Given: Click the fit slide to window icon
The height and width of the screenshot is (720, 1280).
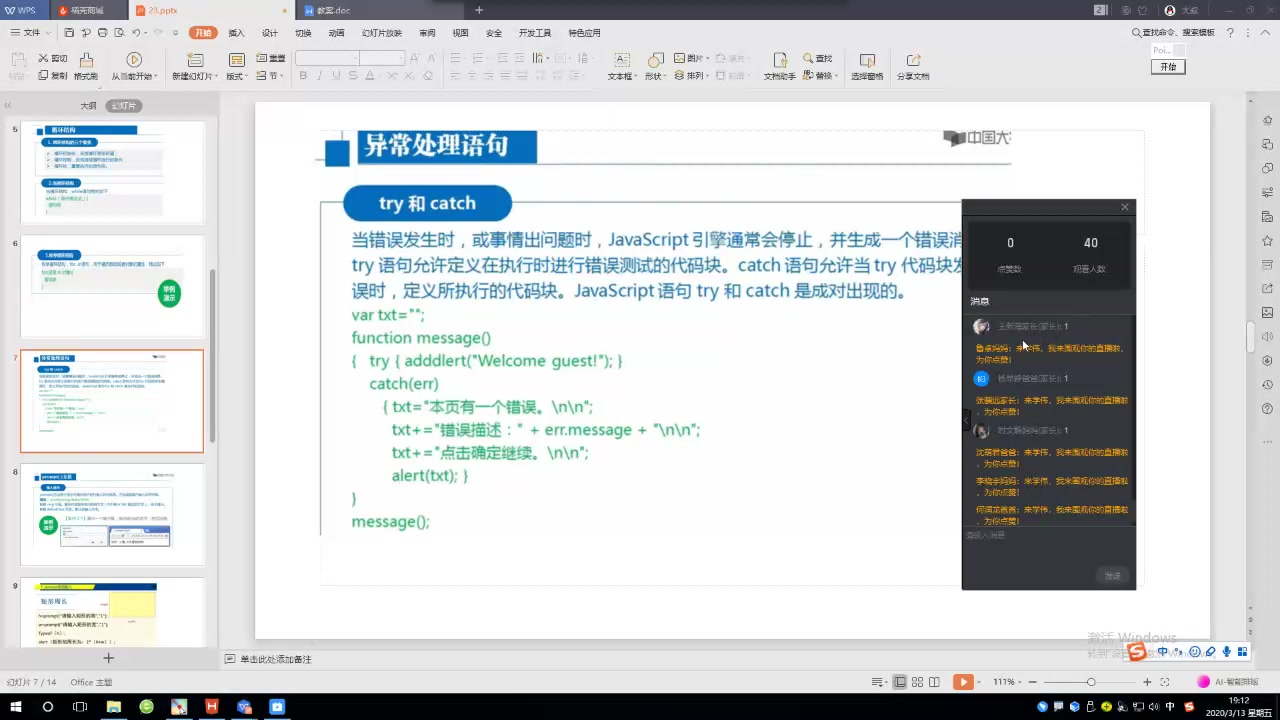Looking at the screenshot, I should (1165, 682).
